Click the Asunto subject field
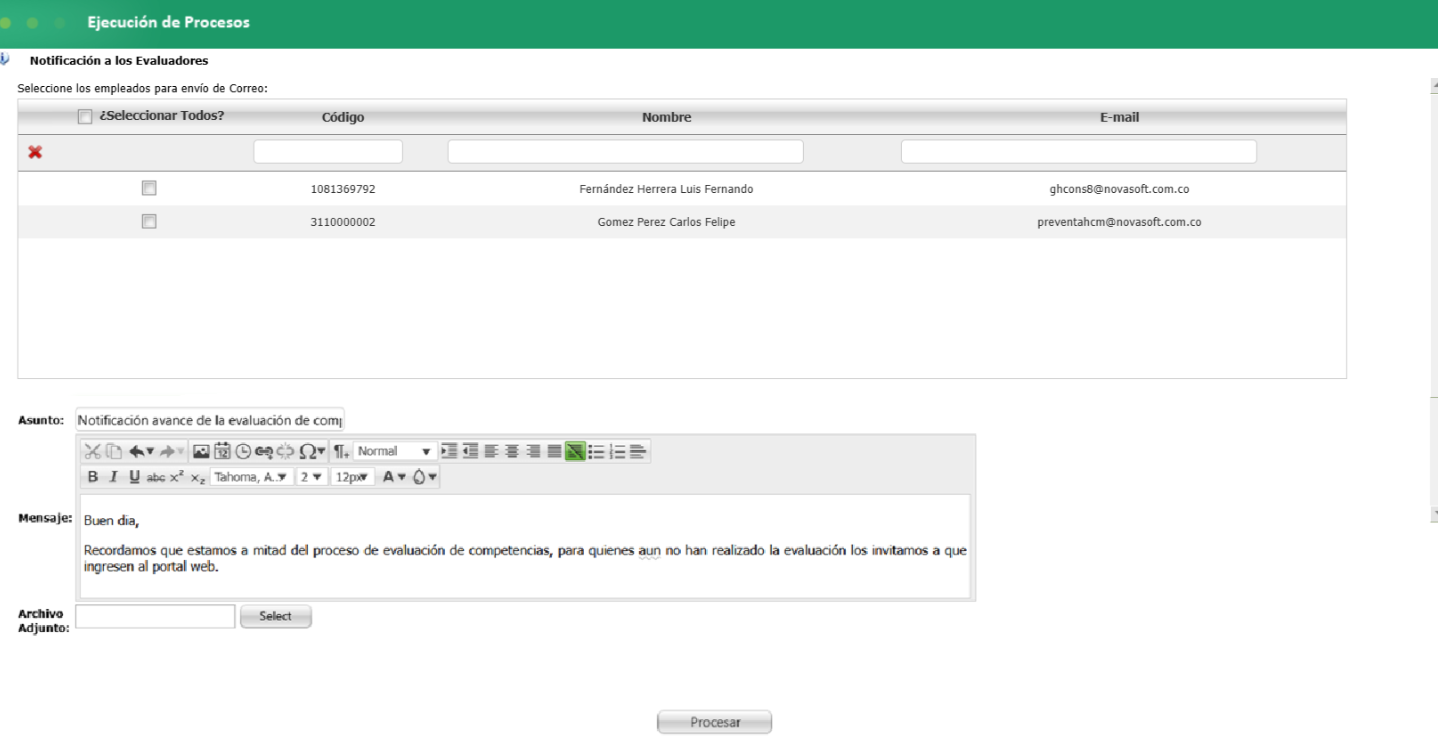The image size is (1438, 739). pos(210,420)
